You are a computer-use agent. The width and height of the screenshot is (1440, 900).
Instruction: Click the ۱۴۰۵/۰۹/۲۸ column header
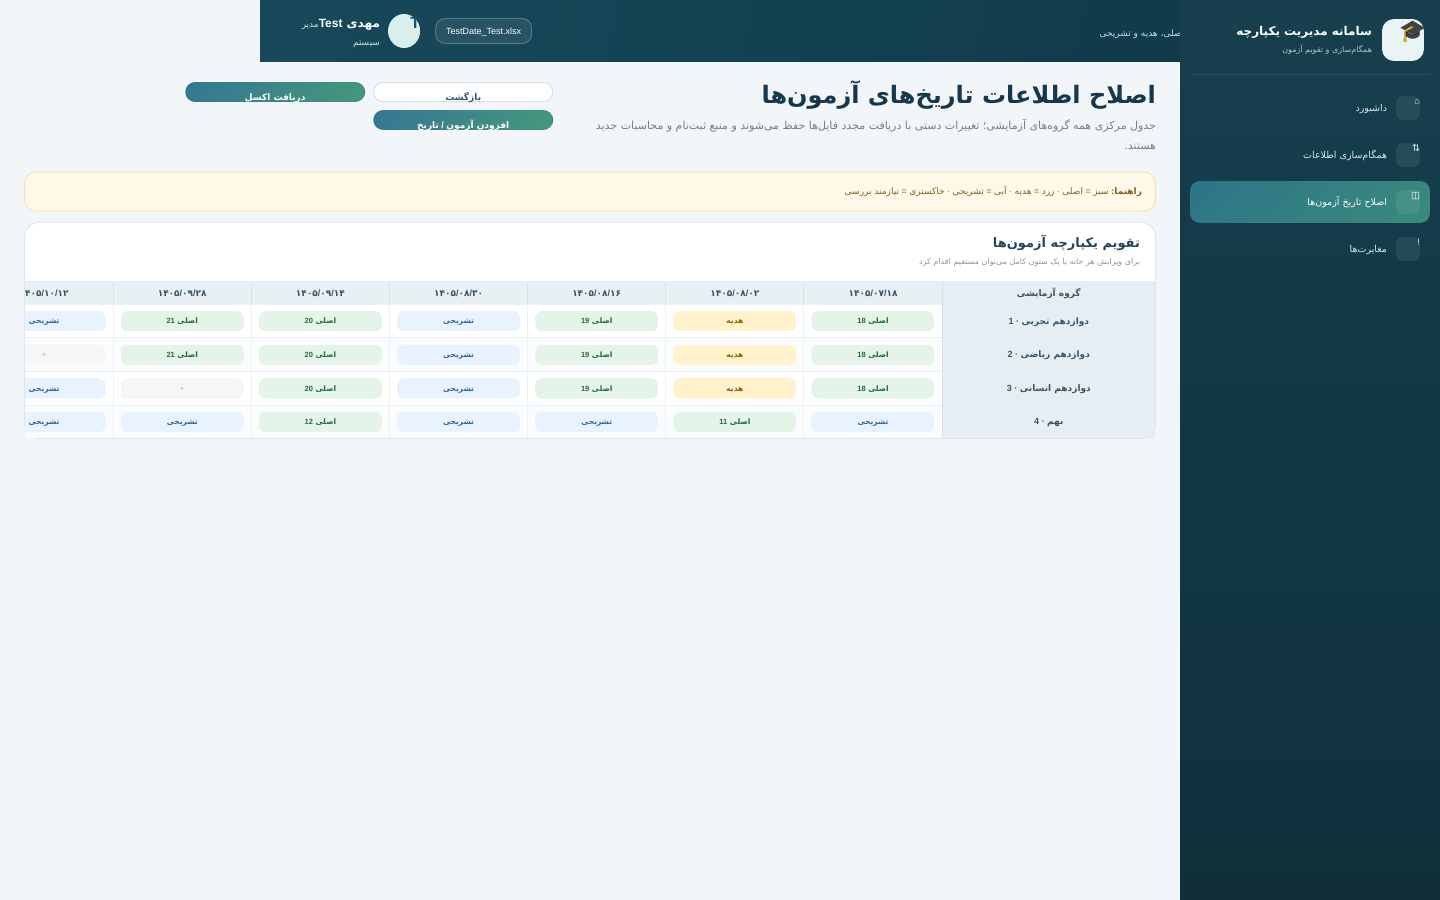click(x=182, y=293)
